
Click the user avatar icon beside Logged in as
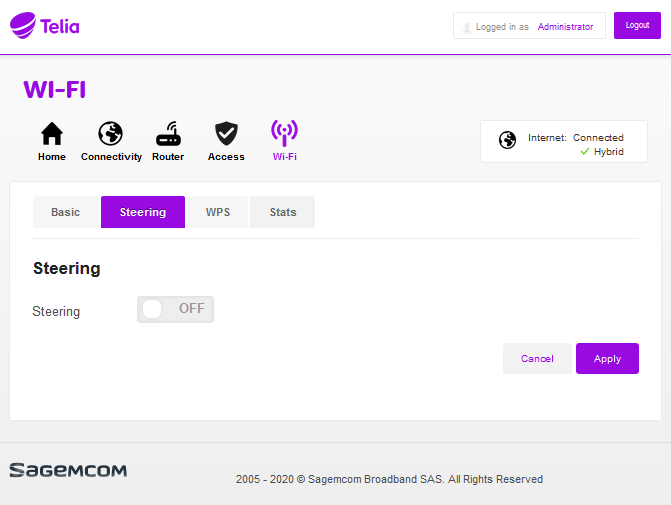(467, 27)
